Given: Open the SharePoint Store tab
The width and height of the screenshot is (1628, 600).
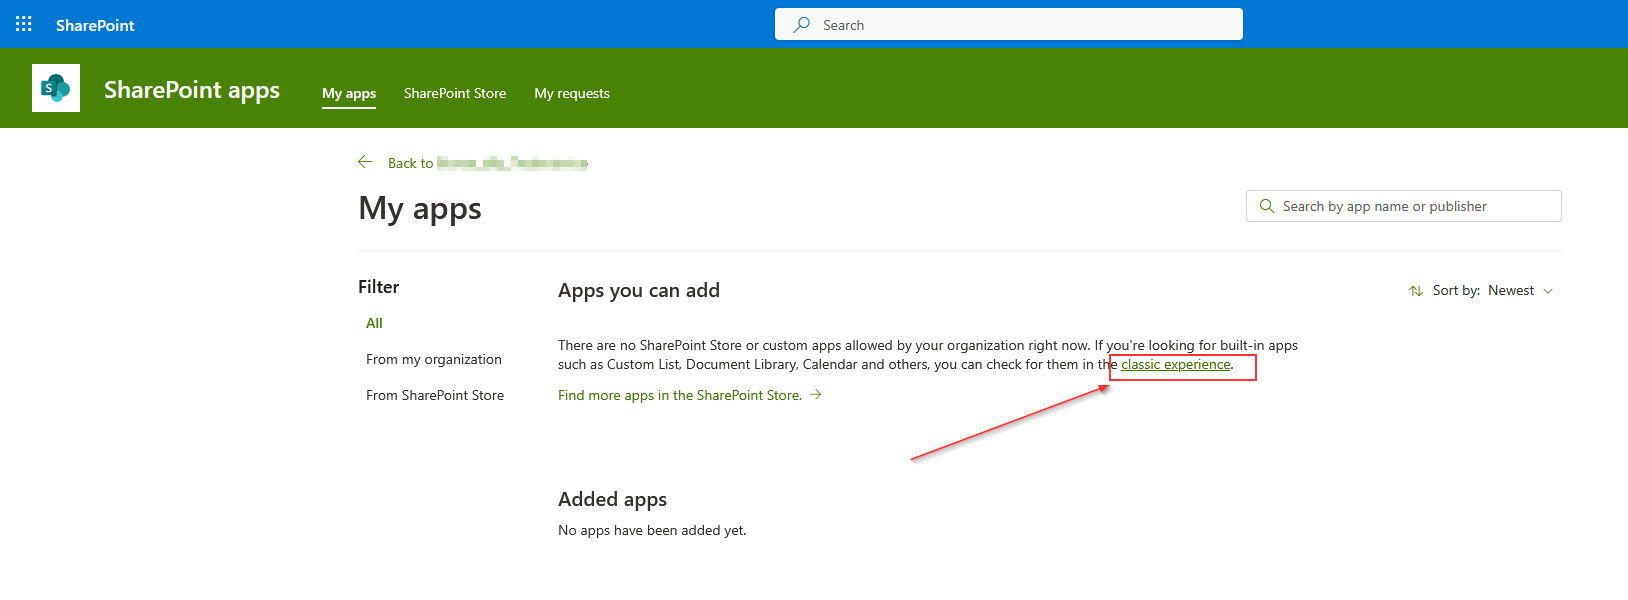Looking at the screenshot, I should [455, 93].
